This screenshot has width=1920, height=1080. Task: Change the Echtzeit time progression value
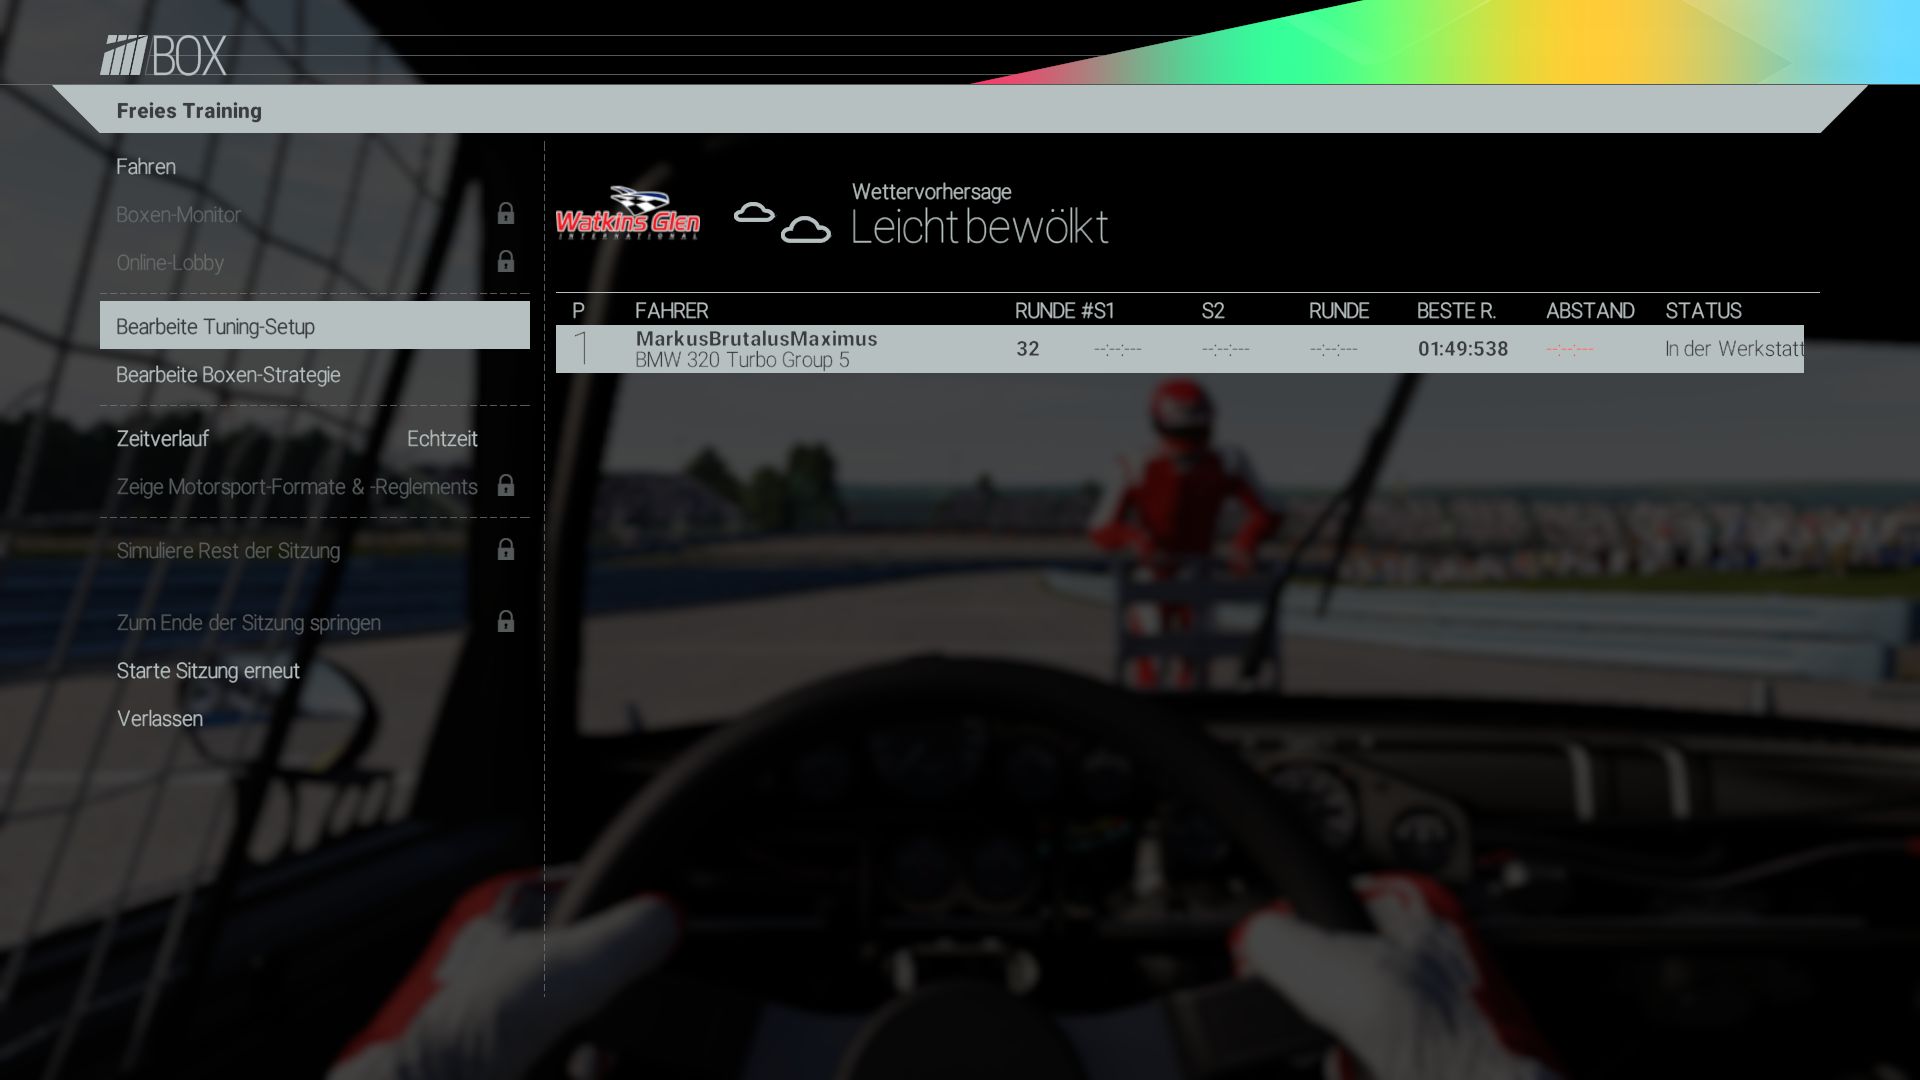(442, 439)
